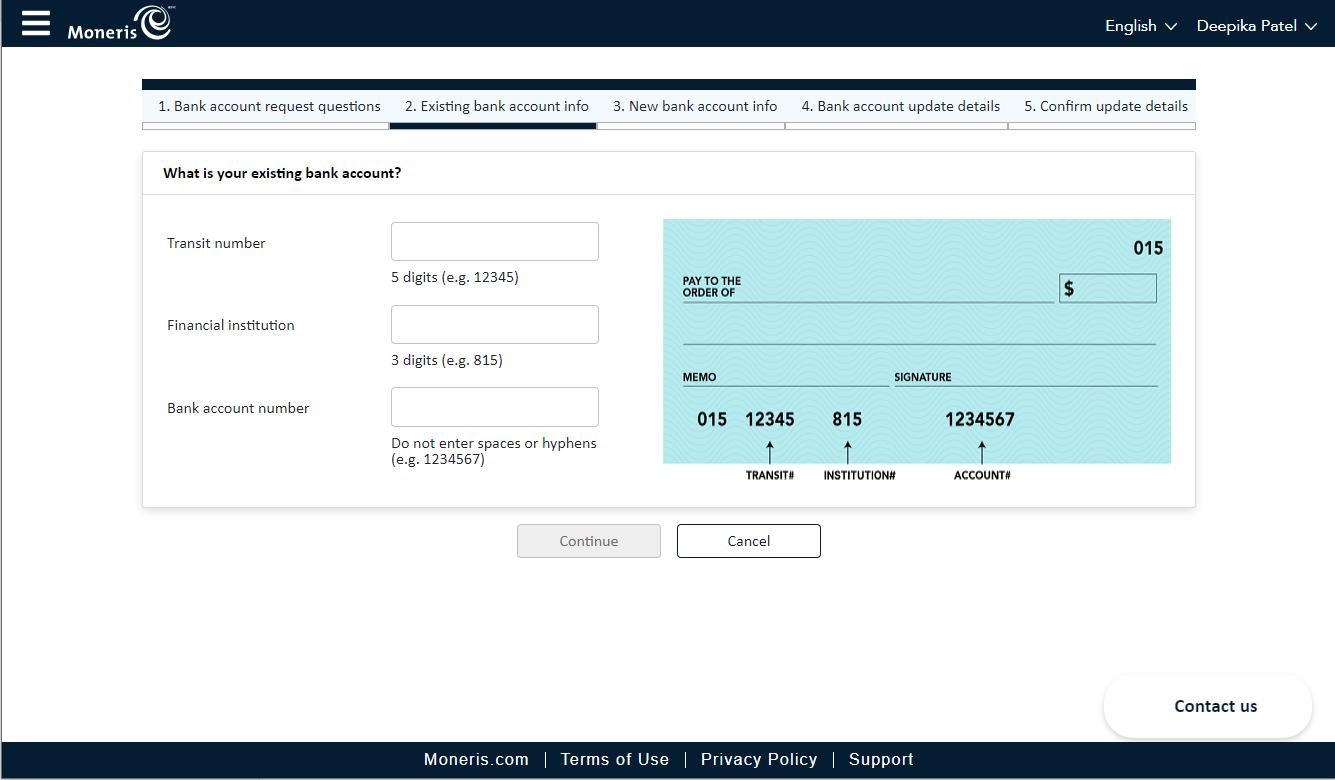Click the Moneris logo
This screenshot has width=1335, height=780.
click(x=119, y=24)
